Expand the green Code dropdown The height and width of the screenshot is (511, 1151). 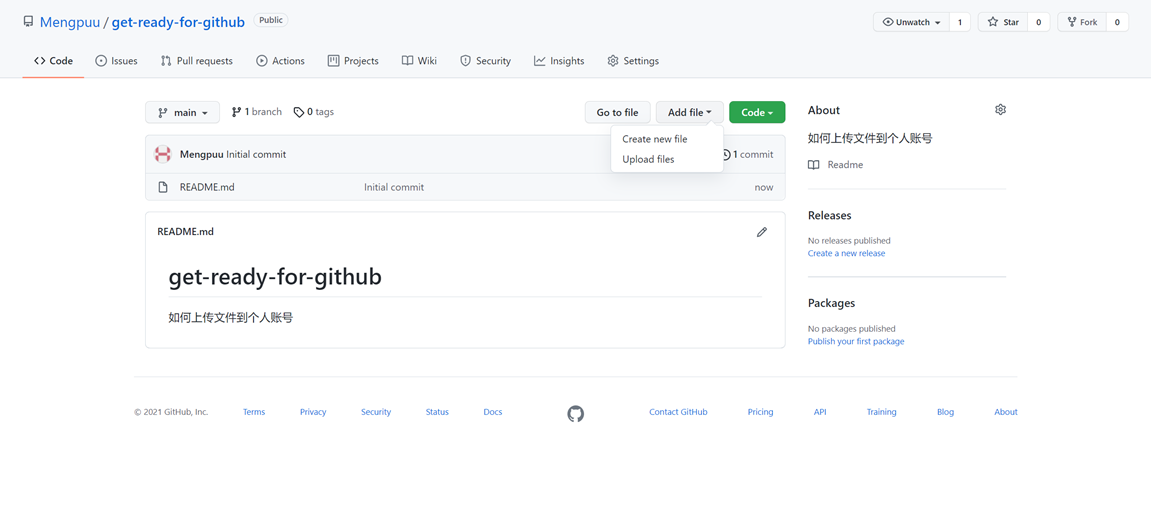(x=757, y=112)
